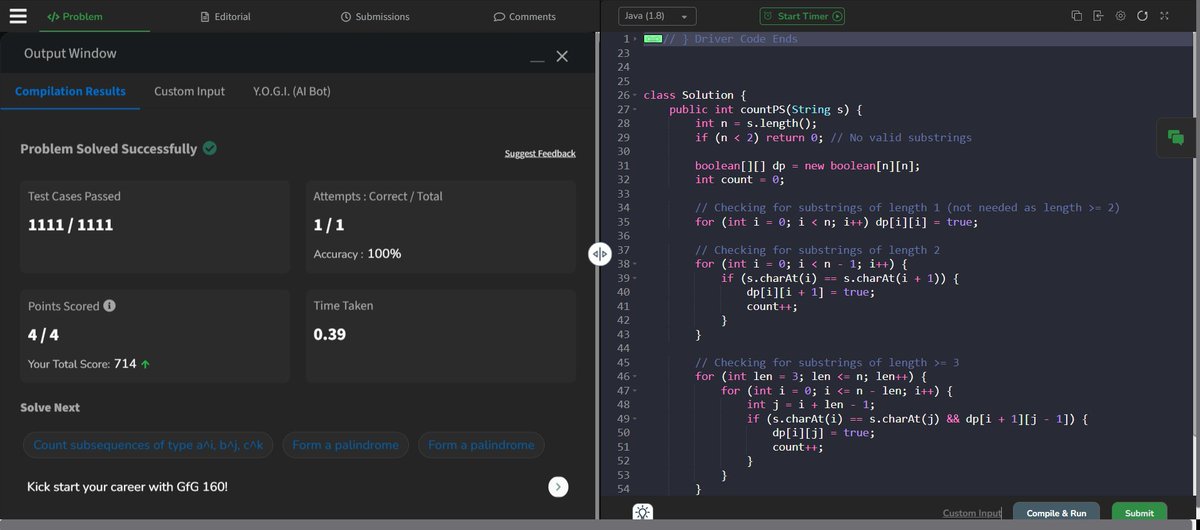This screenshot has width=1200, height=530.
Task: Expand folded driver code at line 1
Action: 636,39
